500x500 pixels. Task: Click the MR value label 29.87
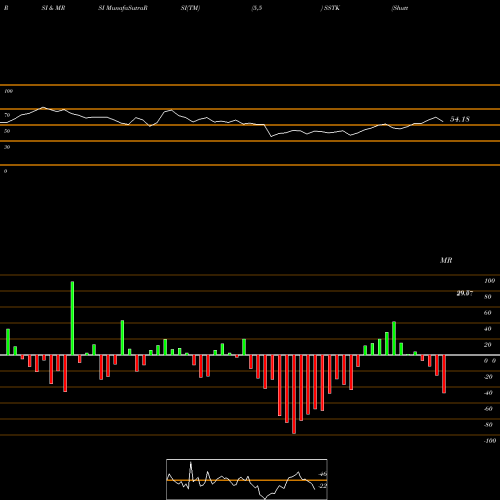coord(464,293)
